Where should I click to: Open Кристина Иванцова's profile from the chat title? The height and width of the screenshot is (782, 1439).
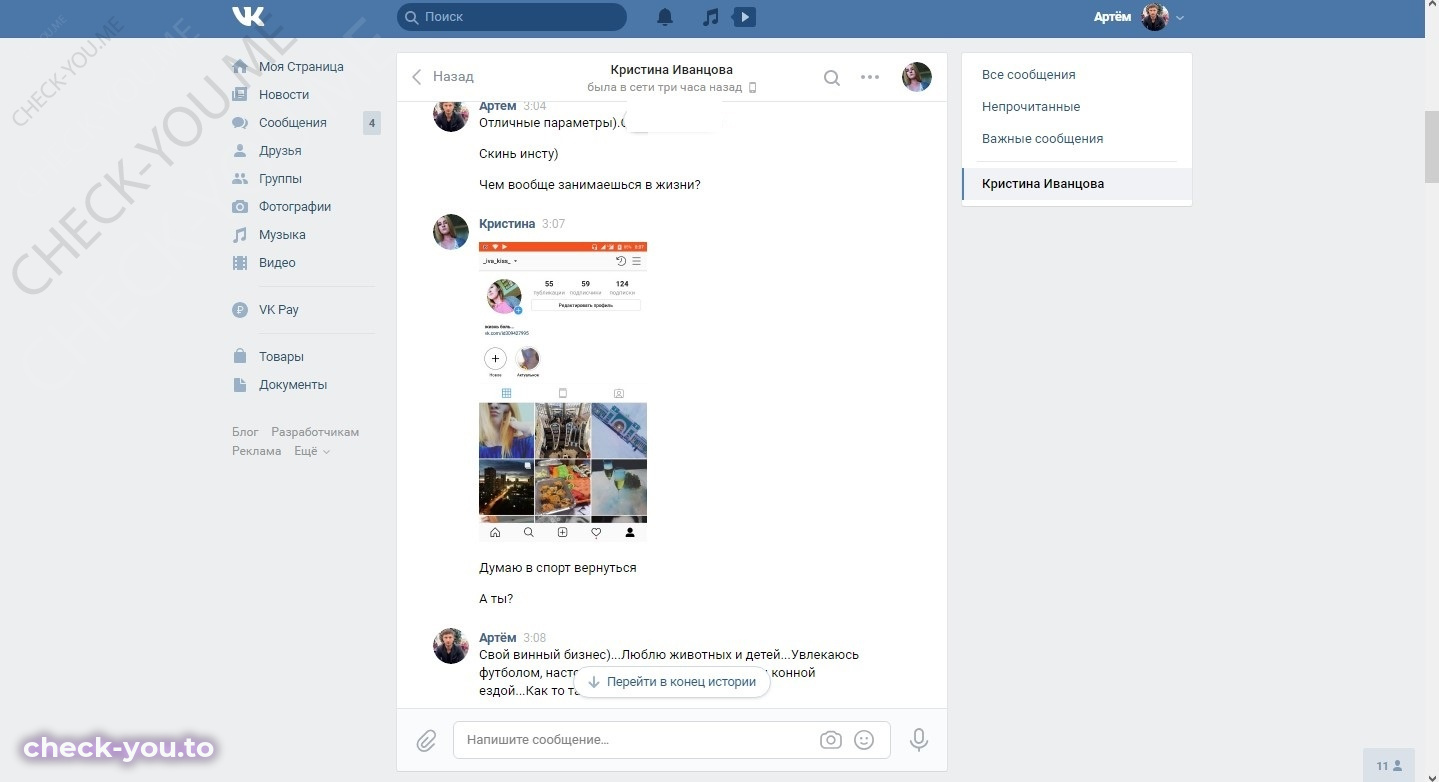(671, 70)
